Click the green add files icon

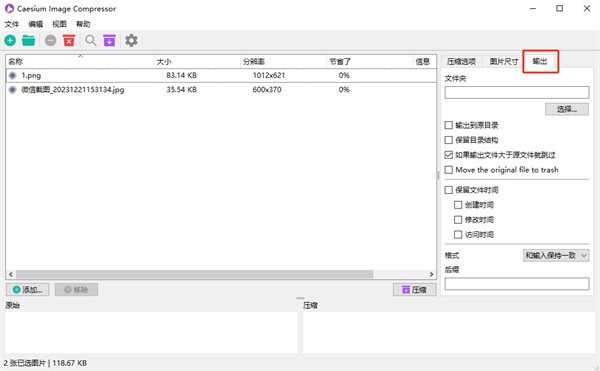click(10, 40)
